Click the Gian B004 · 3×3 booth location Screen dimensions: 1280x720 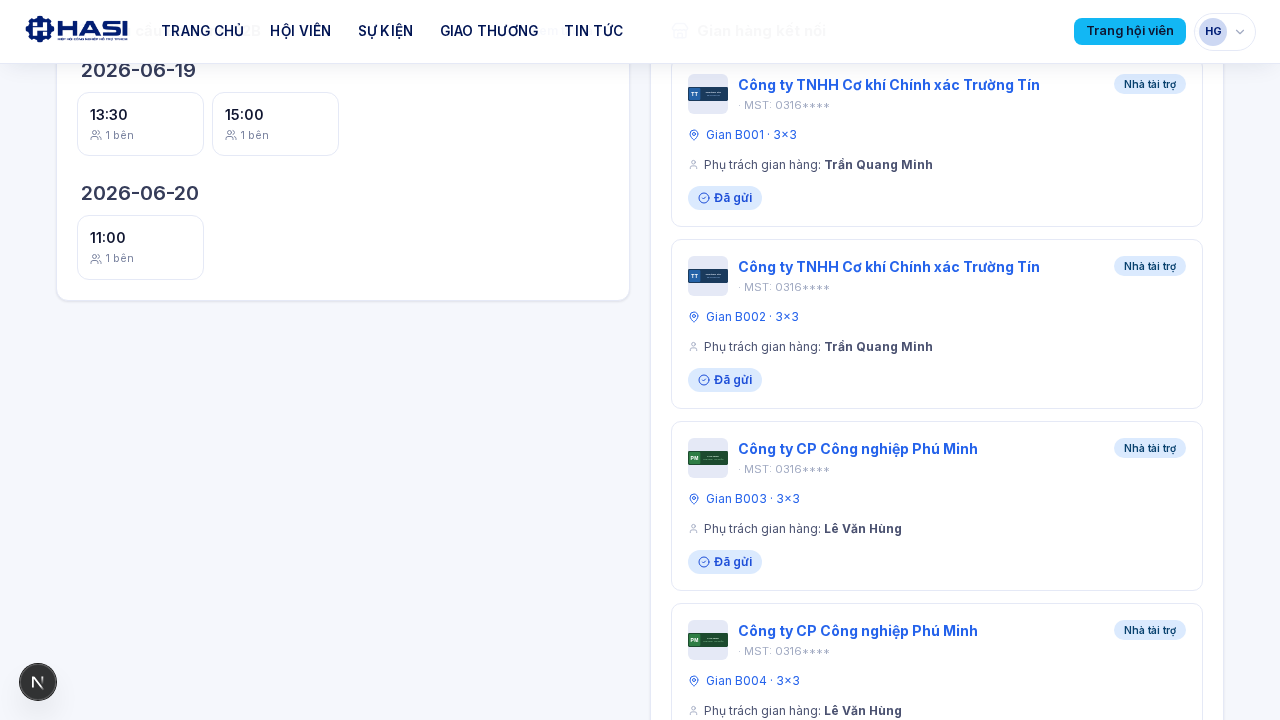pos(753,681)
